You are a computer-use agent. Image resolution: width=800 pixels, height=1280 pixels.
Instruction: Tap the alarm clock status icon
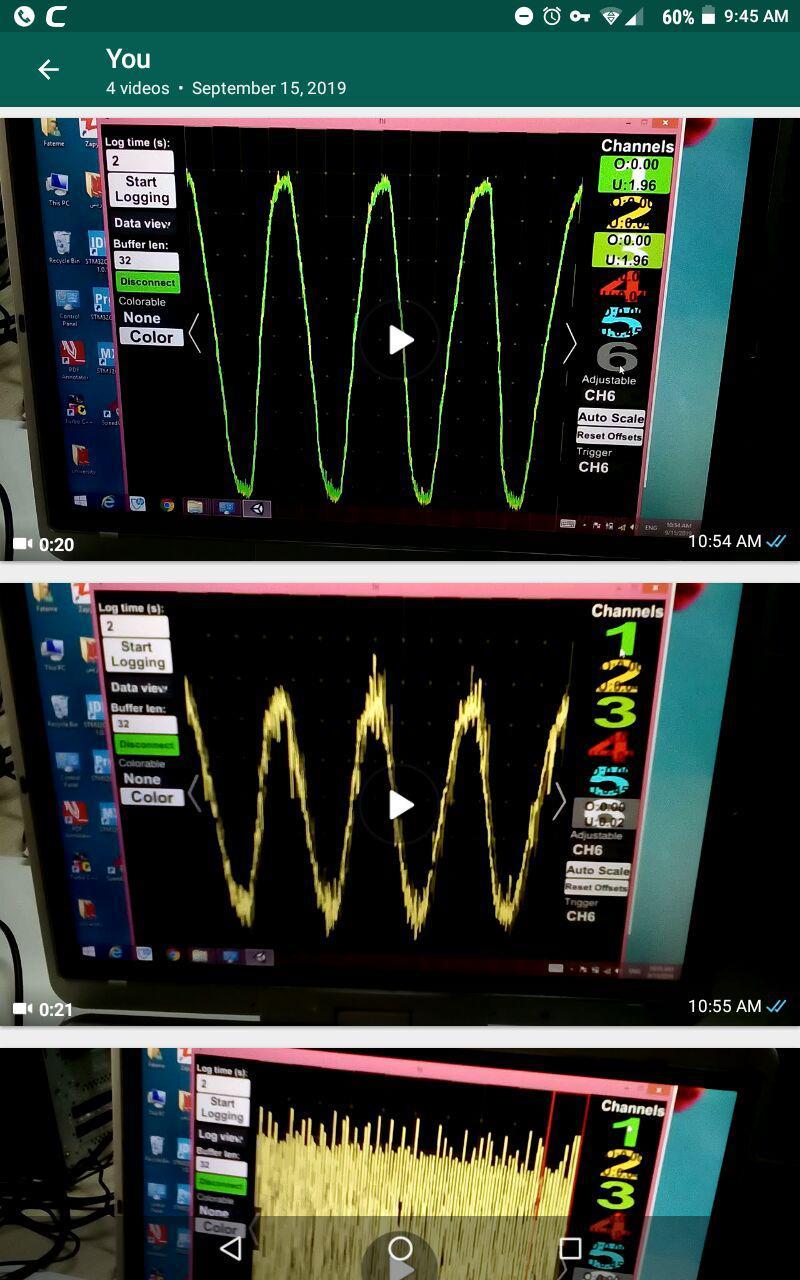552,16
